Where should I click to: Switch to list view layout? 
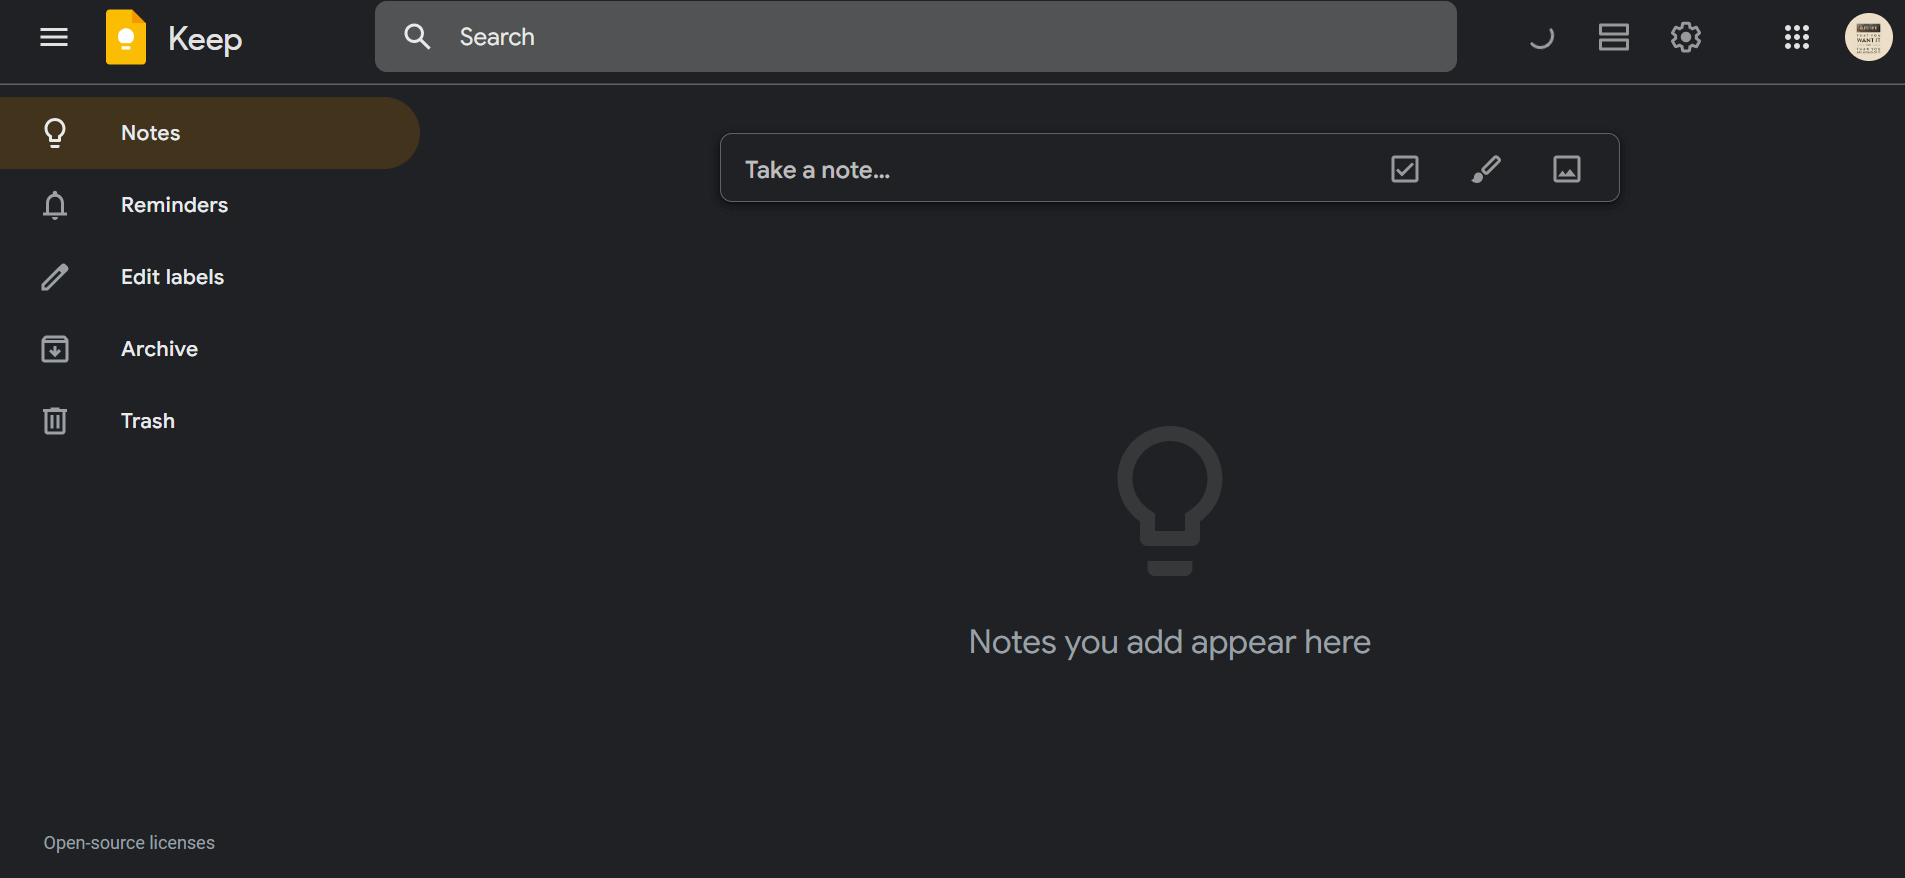point(1614,37)
